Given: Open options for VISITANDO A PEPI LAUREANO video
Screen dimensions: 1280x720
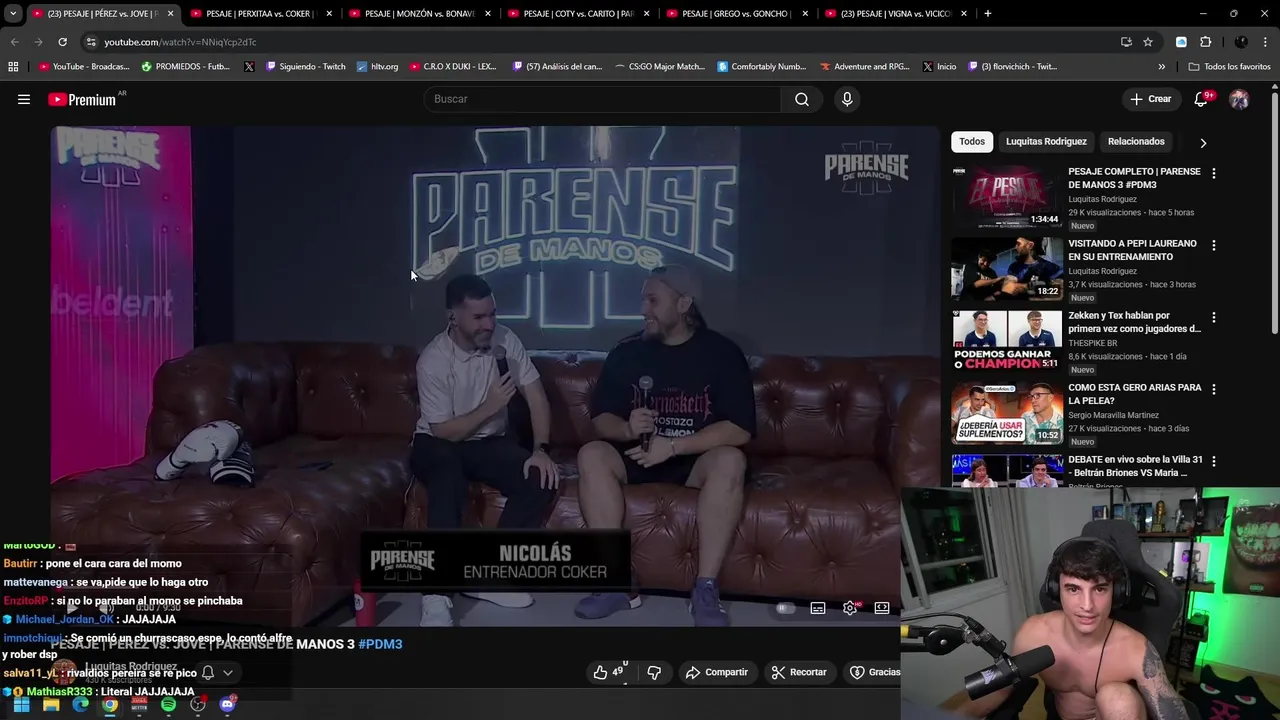Looking at the screenshot, I should click(1214, 245).
